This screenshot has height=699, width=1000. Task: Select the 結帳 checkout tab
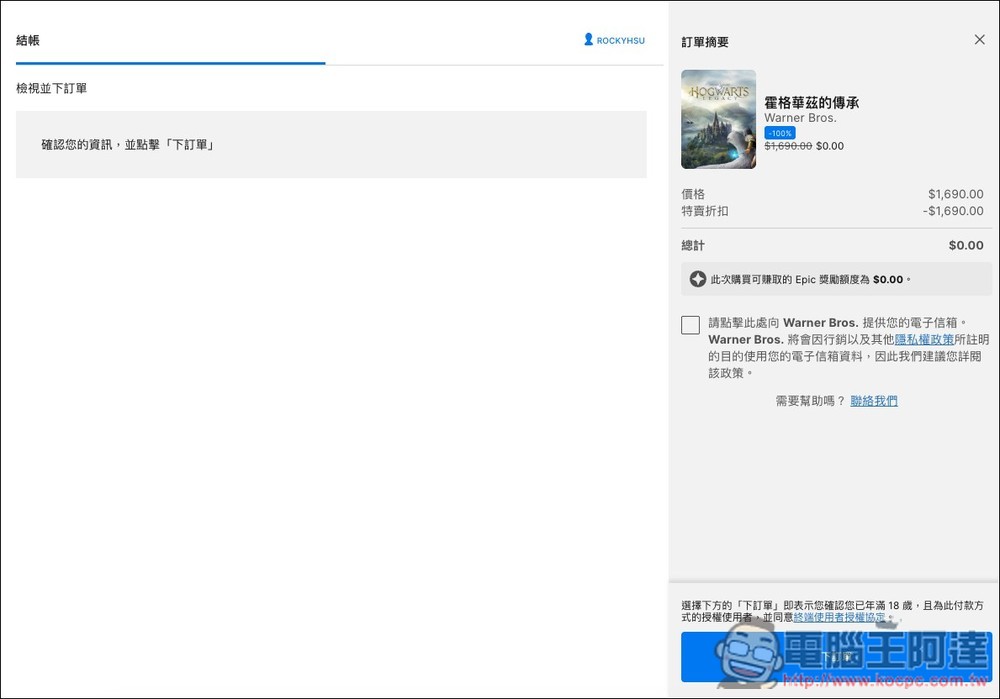coord(28,41)
